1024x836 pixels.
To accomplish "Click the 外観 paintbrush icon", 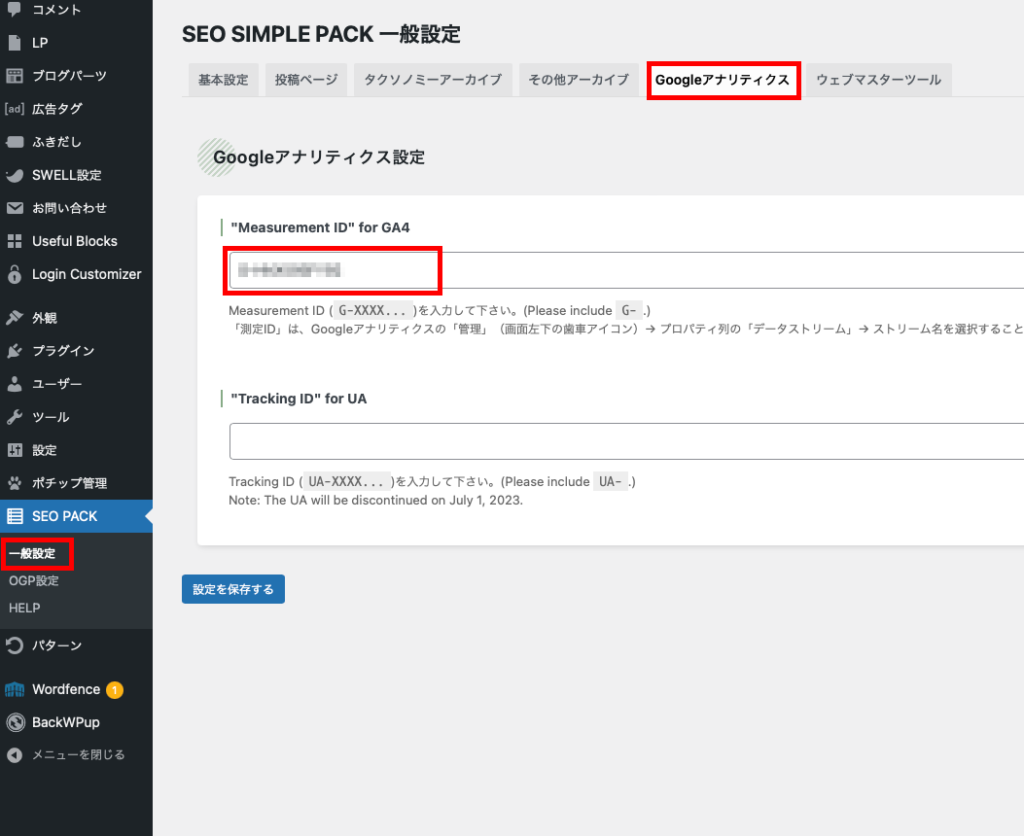I will 14,318.
